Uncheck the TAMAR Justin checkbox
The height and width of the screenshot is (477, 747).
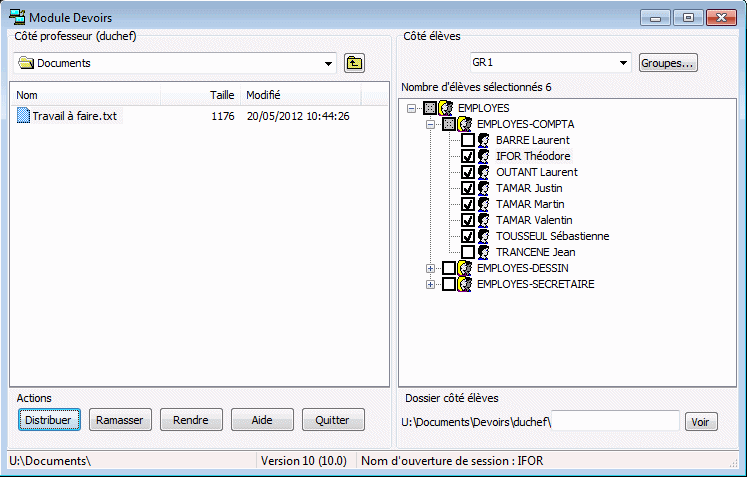(x=468, y=188)
